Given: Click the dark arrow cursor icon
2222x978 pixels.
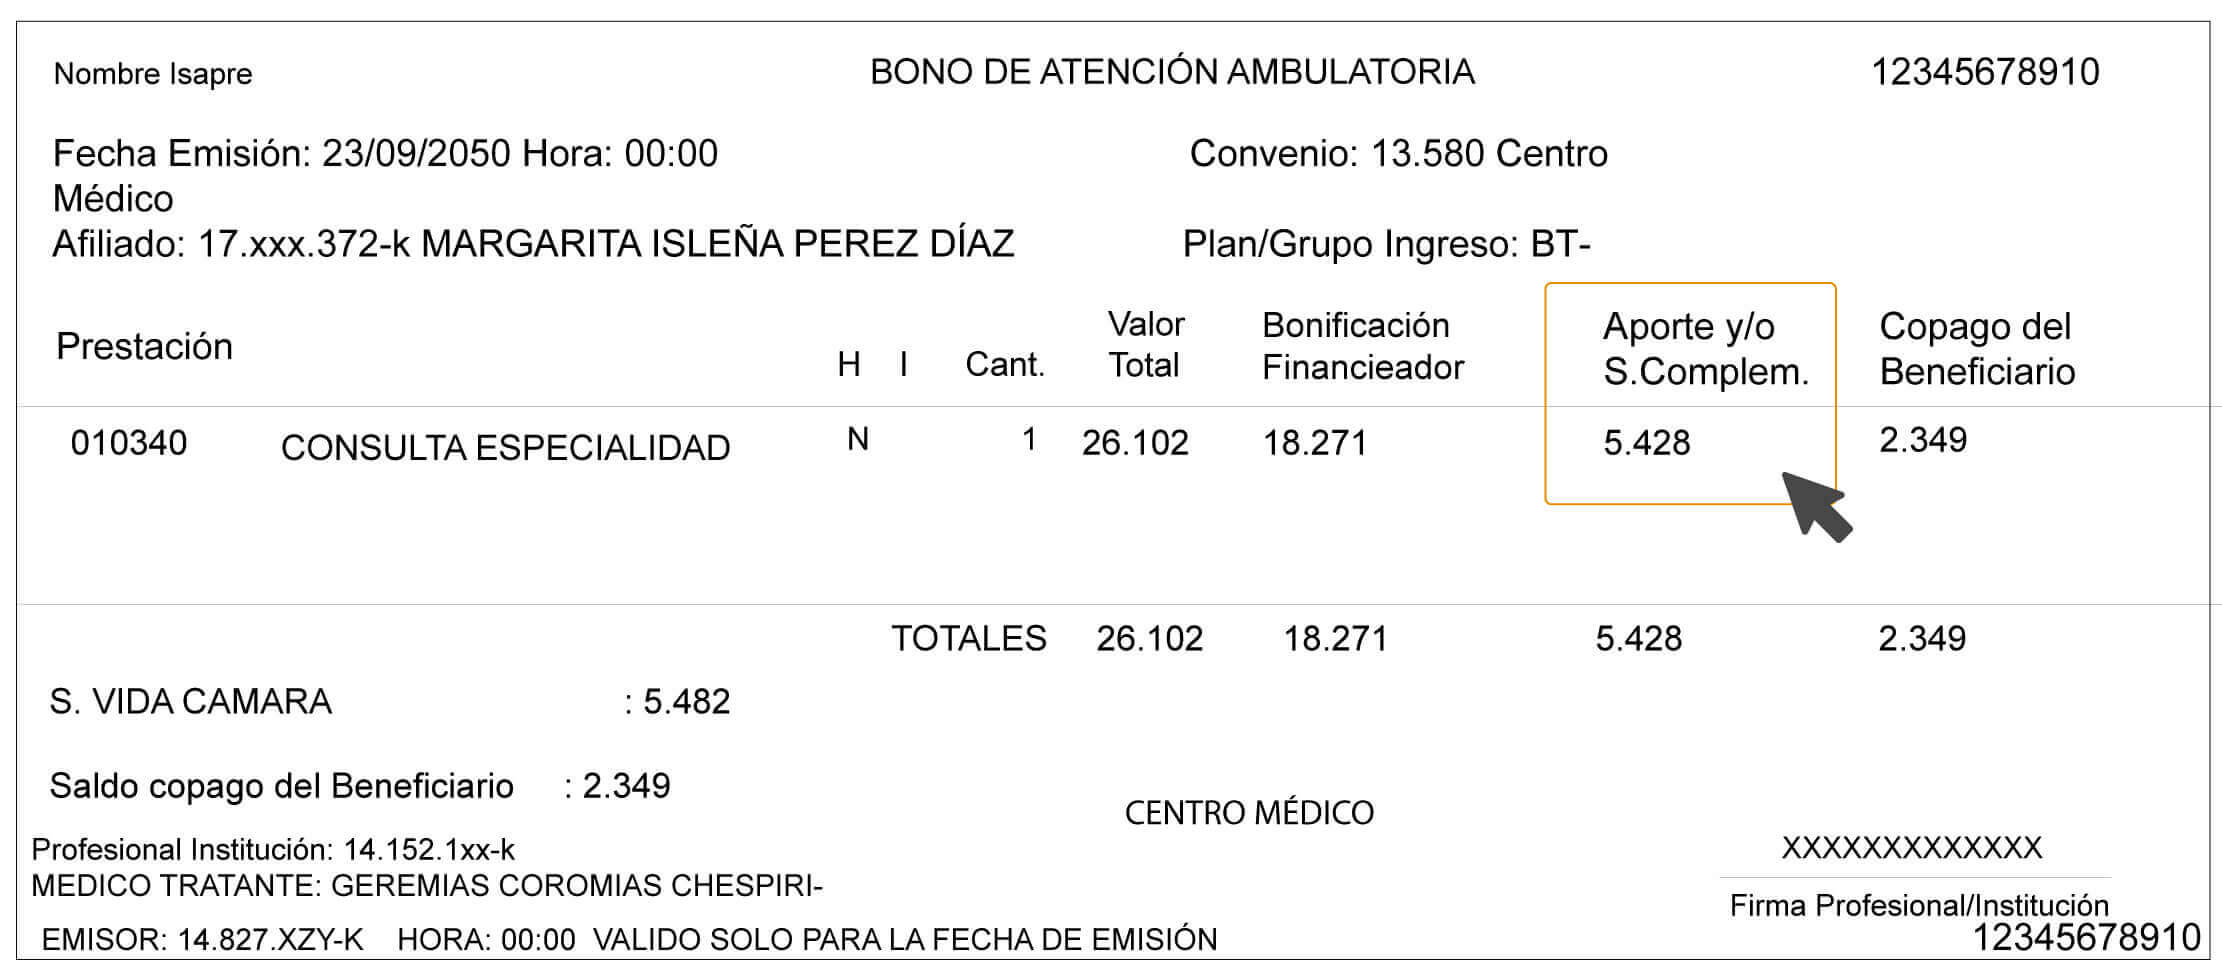Looking at the screenshot, I should click(x=1815, y=506).
